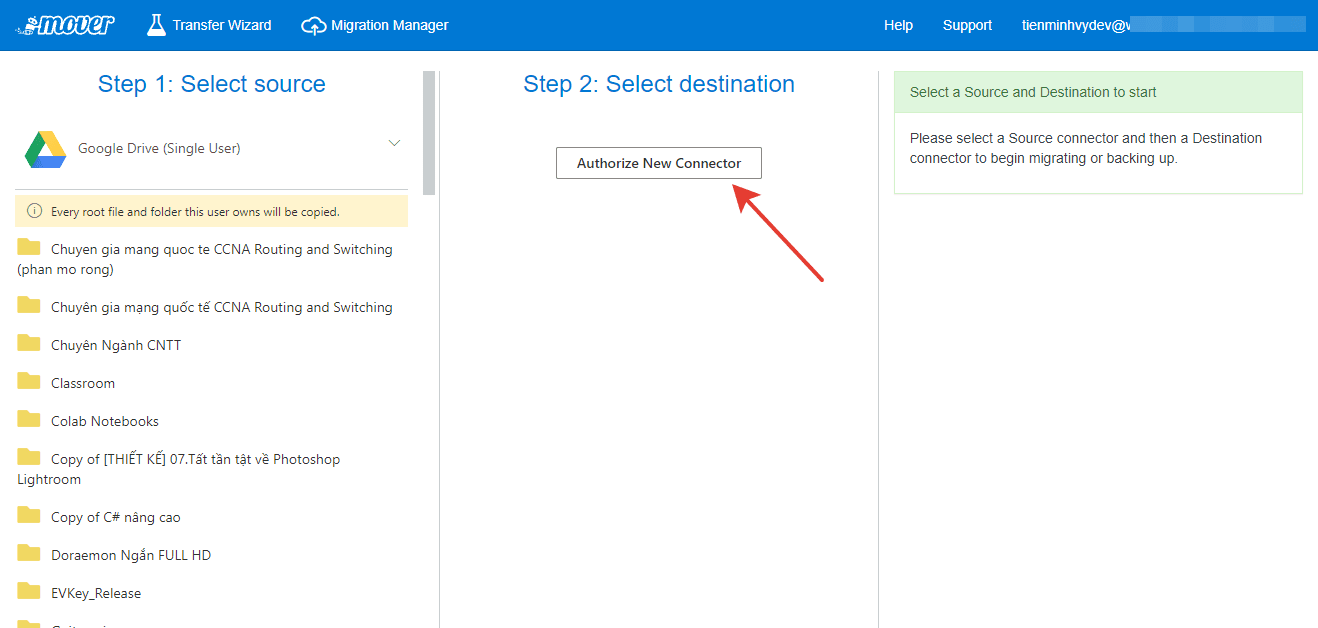This screenshot has width=1318, height=628.
Task: Click the folder icon beside Chuyên Ngành CNTT
Action: (29, 343)
